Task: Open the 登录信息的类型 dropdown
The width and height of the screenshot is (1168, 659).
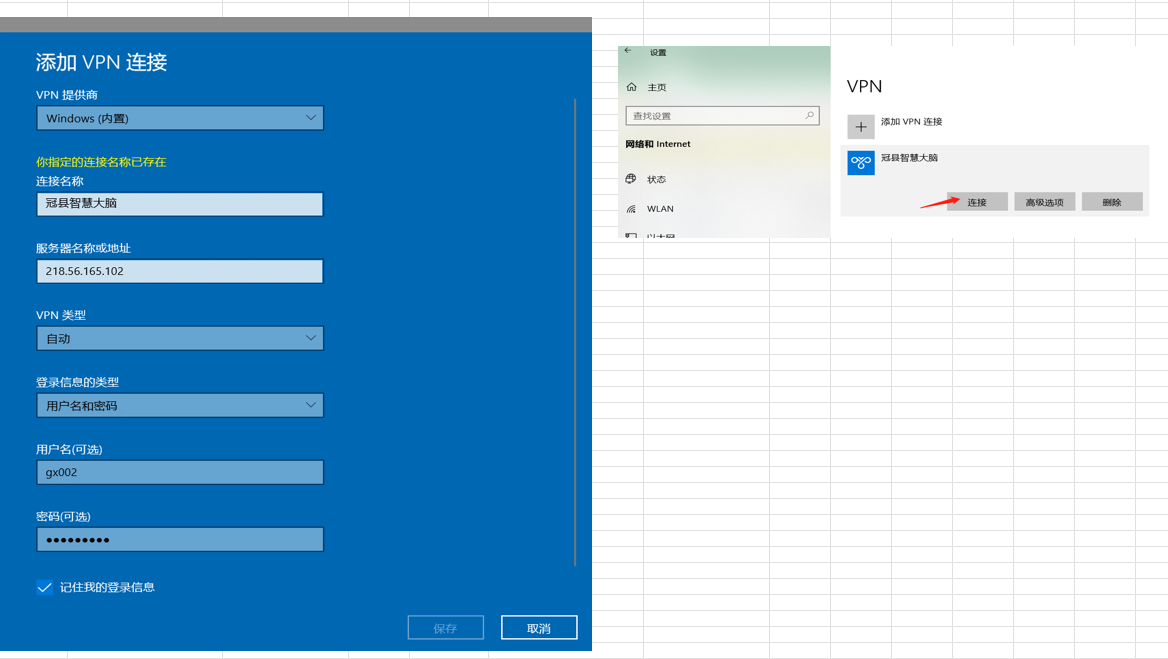Action: coord(180,406)
